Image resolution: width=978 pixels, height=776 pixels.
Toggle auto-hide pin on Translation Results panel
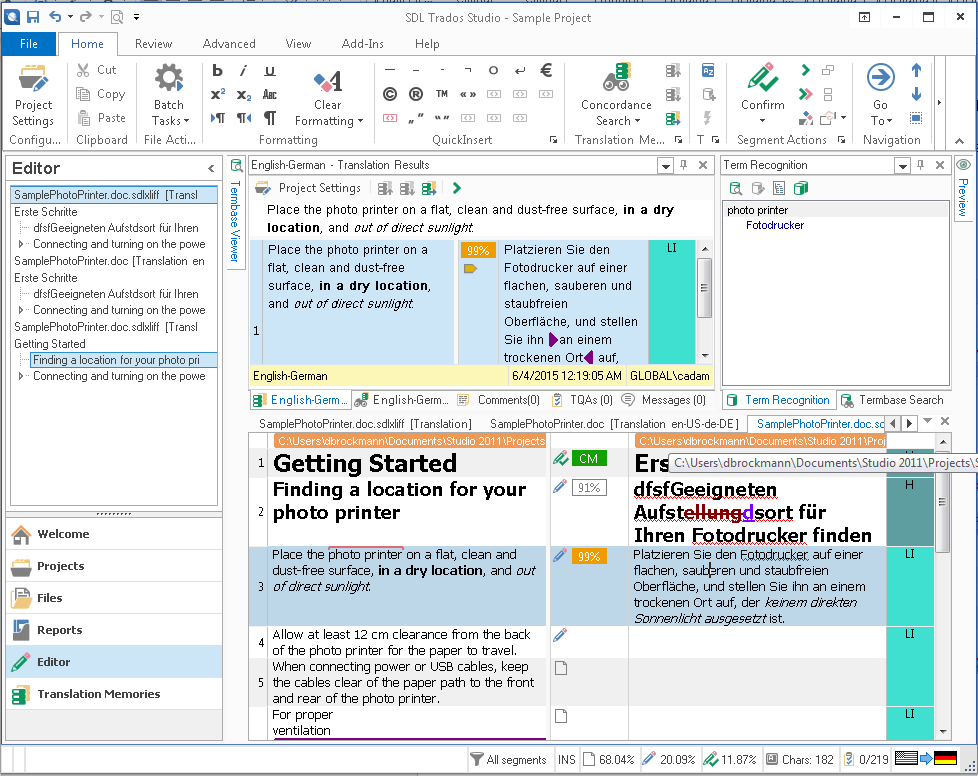coord(684,165)
